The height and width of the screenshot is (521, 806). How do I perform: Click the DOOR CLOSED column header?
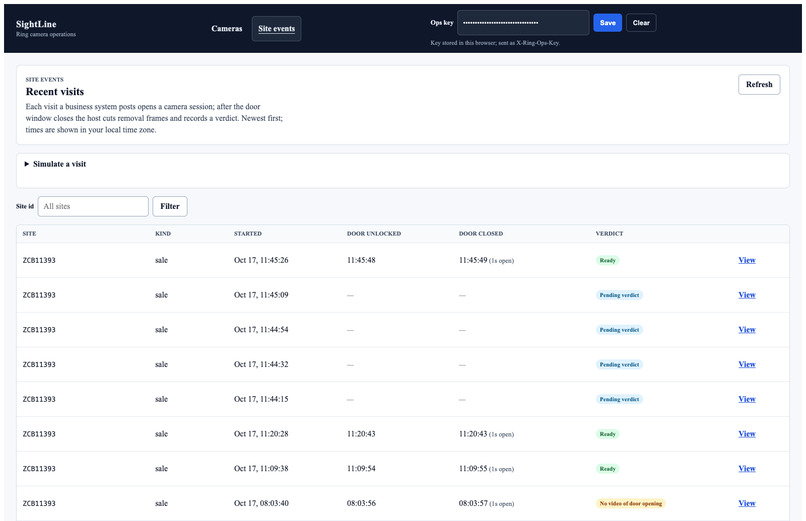(x=481, y=233)
